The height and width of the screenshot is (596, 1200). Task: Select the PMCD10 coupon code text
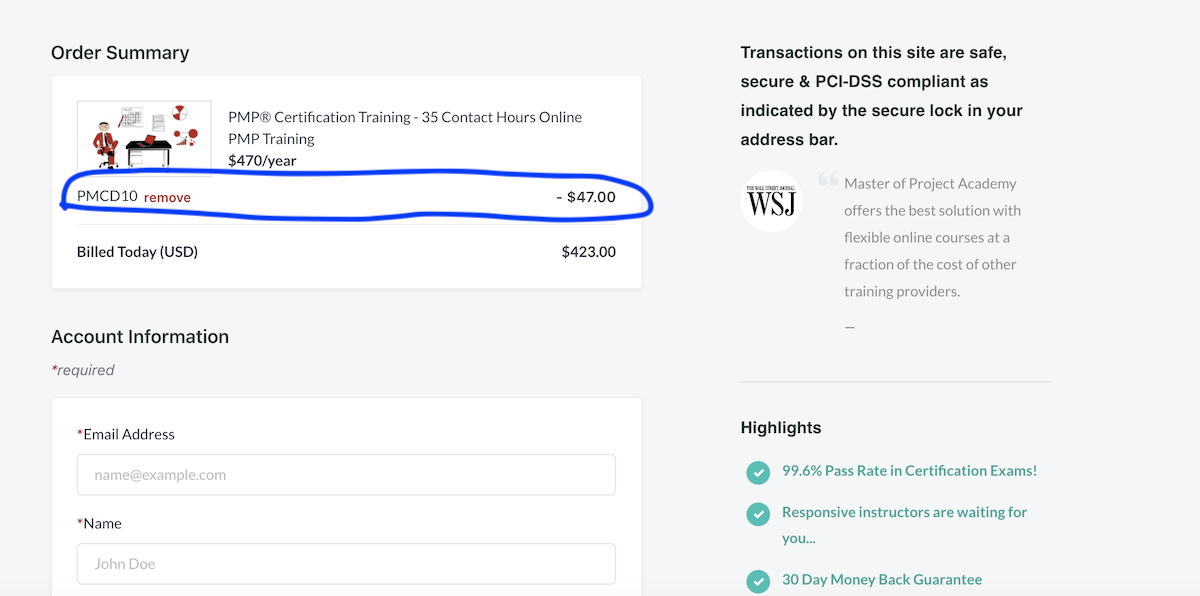107,197
